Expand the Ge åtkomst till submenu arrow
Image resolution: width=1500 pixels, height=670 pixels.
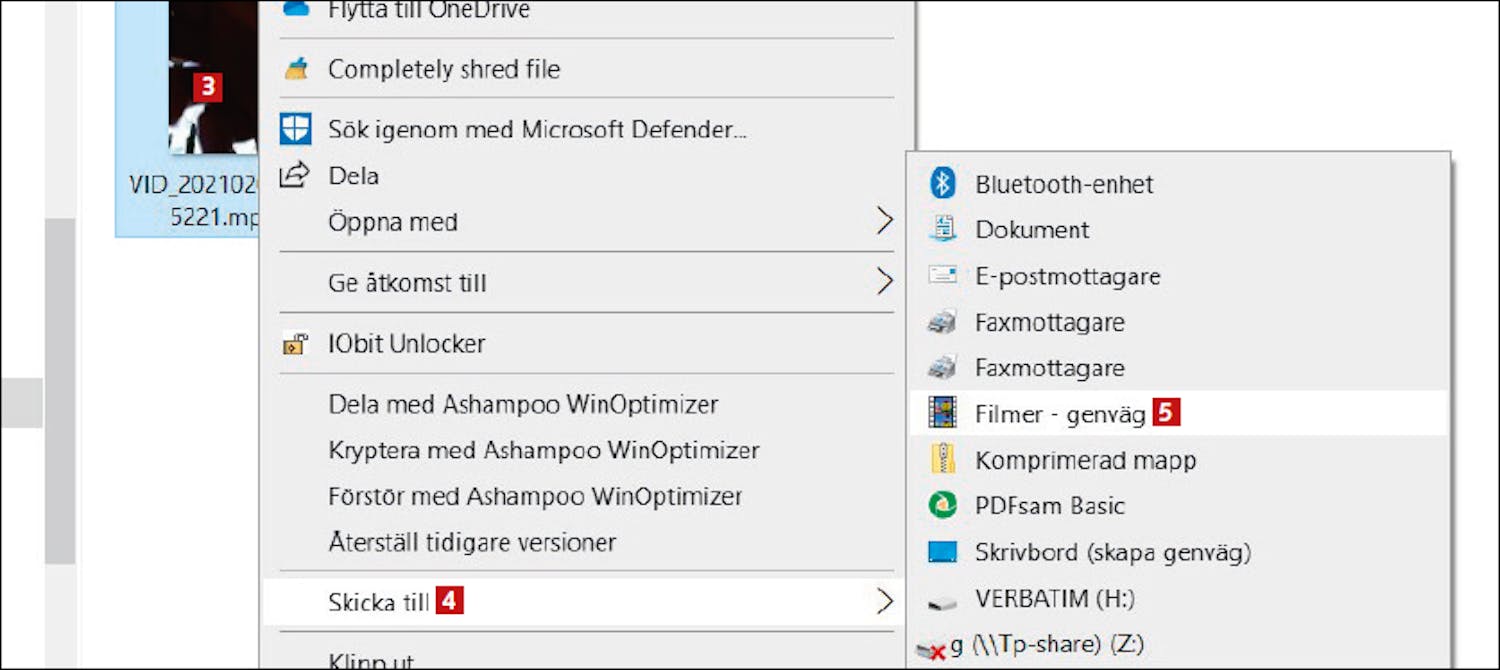(x=884, y=282)
